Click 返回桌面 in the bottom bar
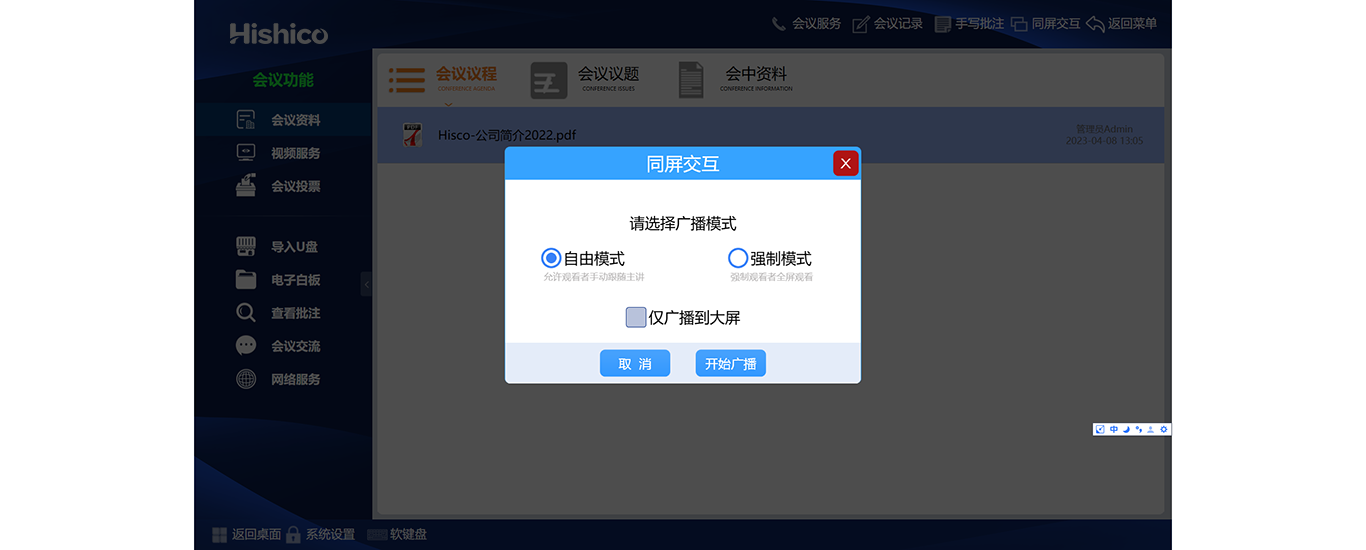 pos(246,535)
